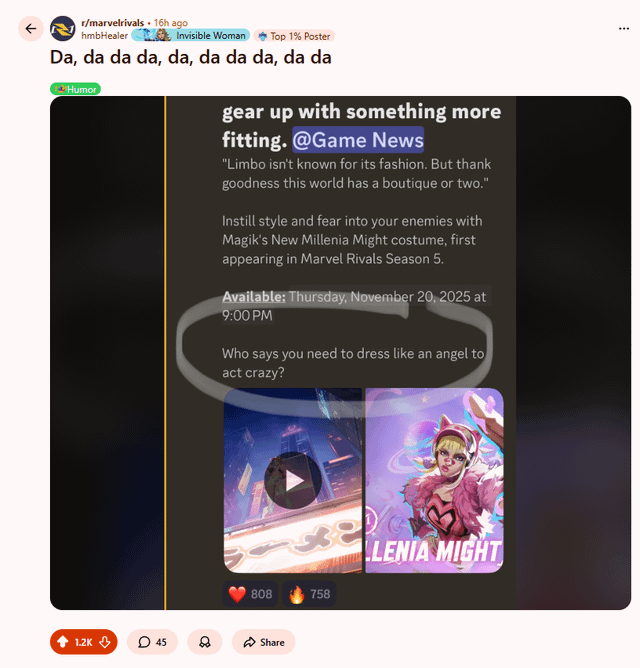640x668 pixels.
Task: Open the 45 comments
Action: [152, 642]
